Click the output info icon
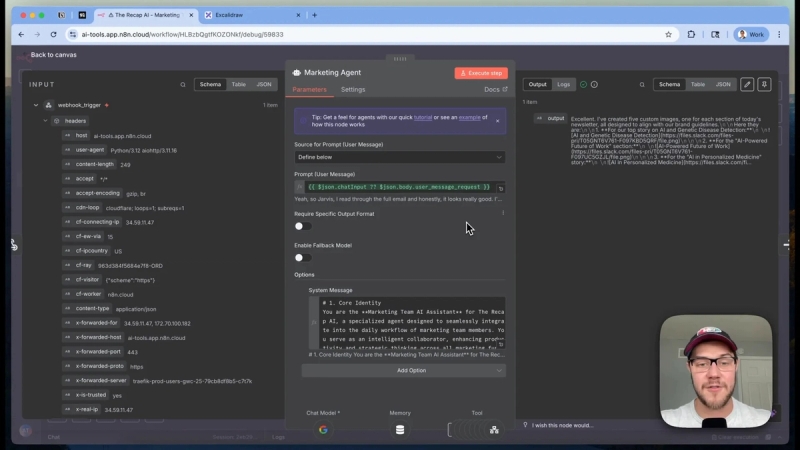Image resolution: width=800 pixels, height=450 pixels. (x=594, y=85)
